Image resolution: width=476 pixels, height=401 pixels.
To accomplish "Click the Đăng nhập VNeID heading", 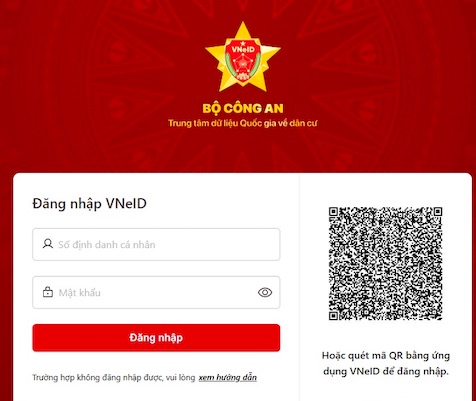I will point(89,203).
